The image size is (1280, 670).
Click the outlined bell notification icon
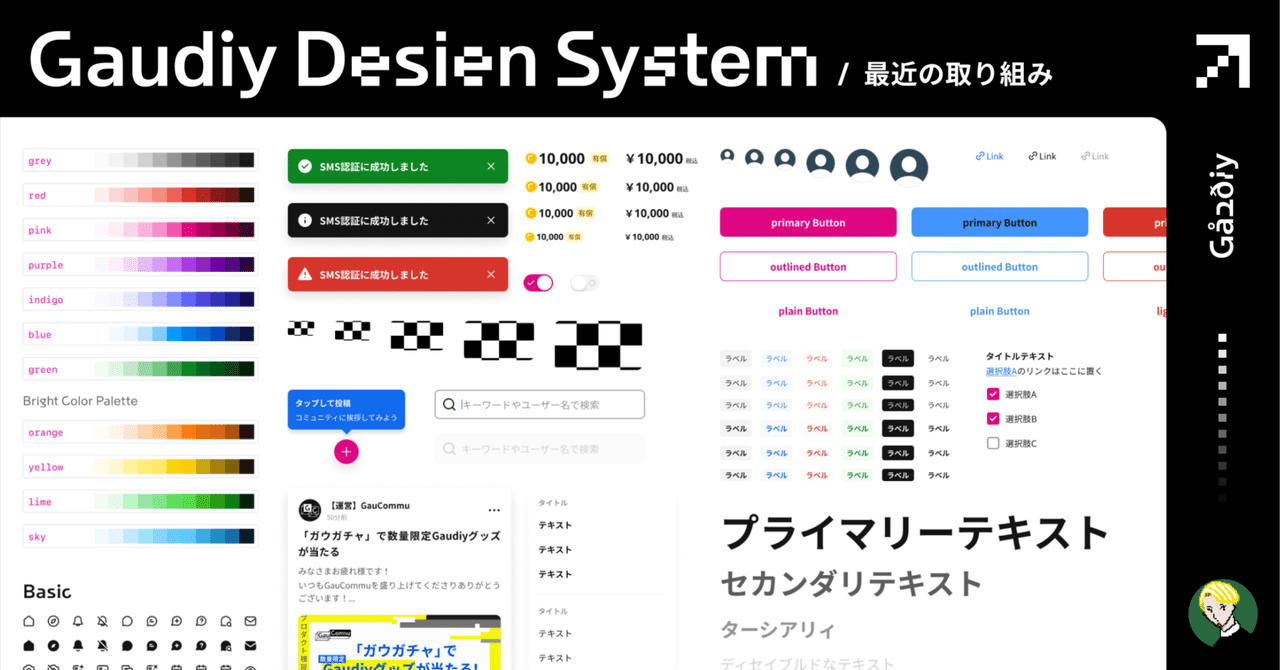point(78,621)
